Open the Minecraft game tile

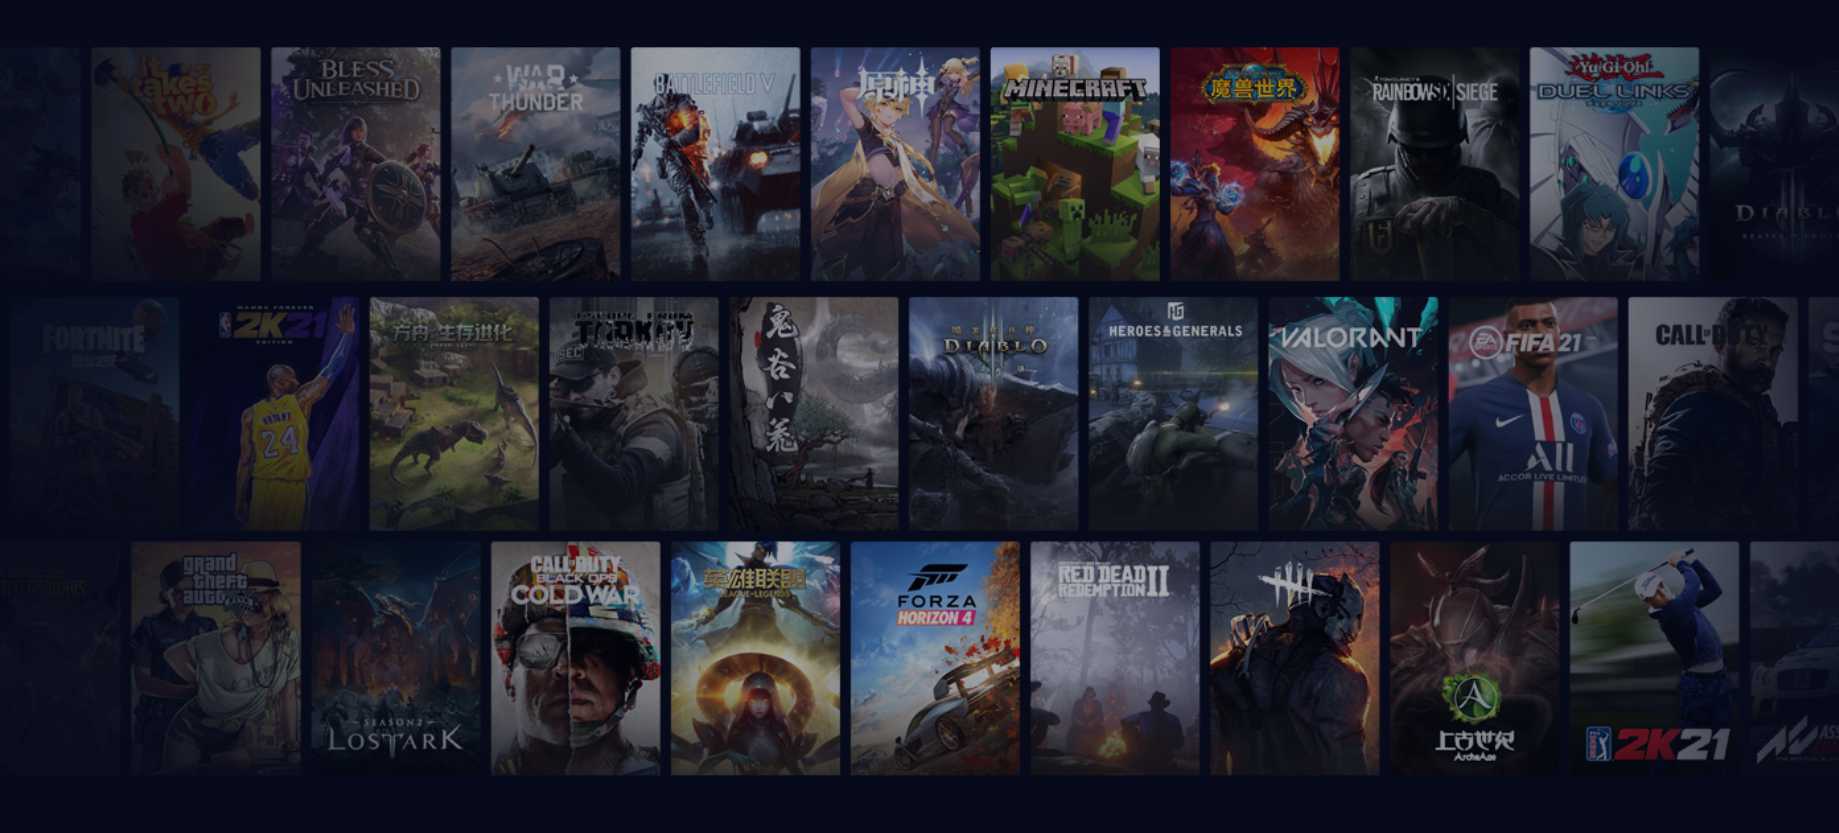(1075, 164)
